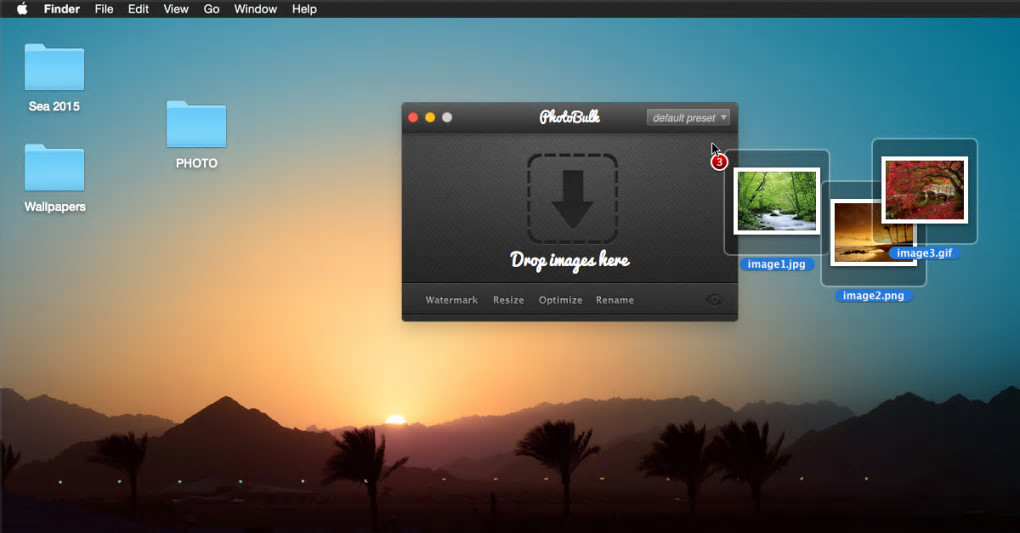Open the Go menu
This screenshot has width=1020, height=533.
[x=211, y=9]
